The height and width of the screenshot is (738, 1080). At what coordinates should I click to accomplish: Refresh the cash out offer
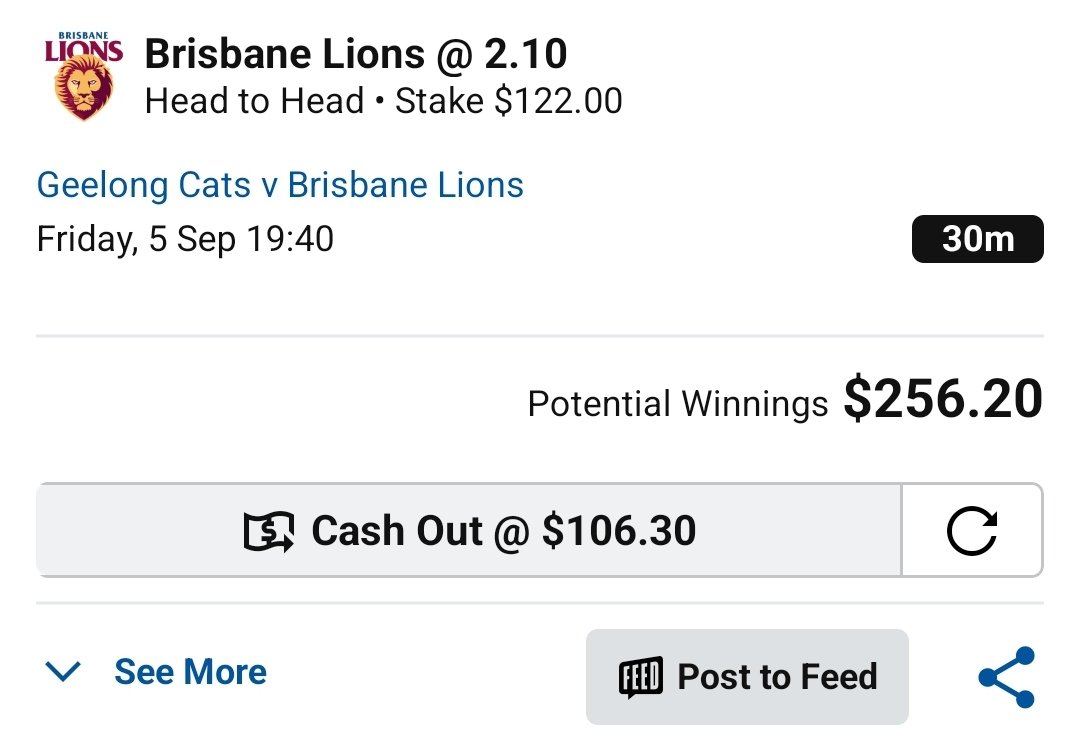point(971,531)
